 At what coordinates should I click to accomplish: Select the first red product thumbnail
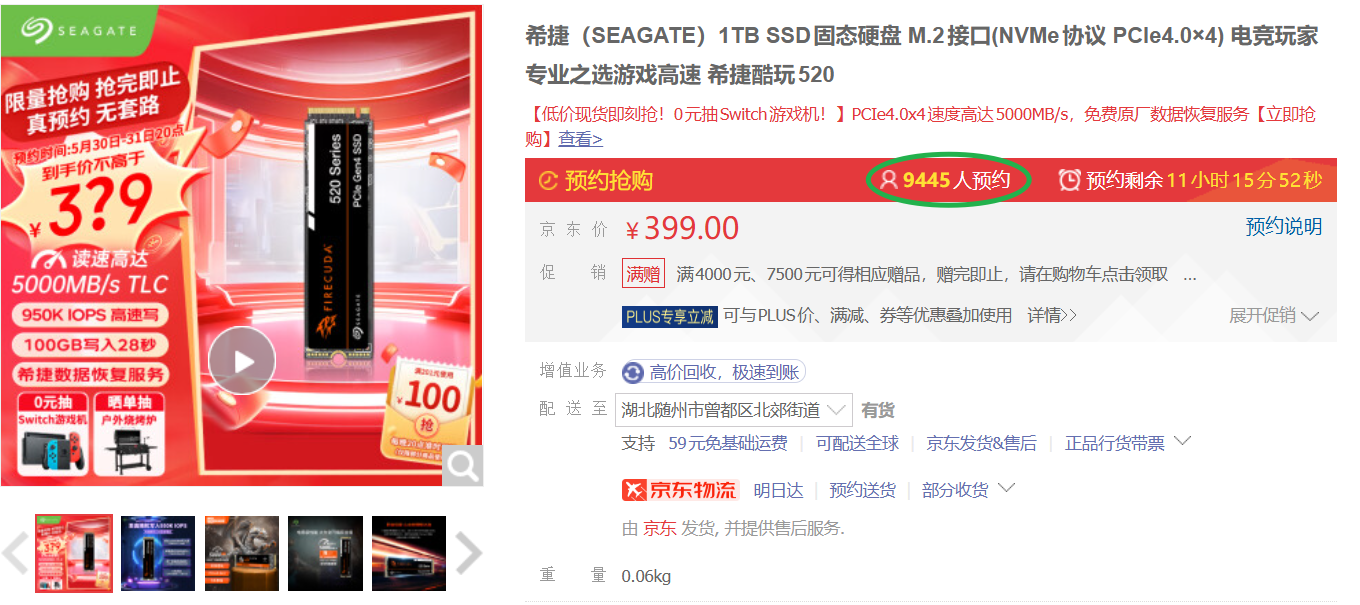click(74, 553)
